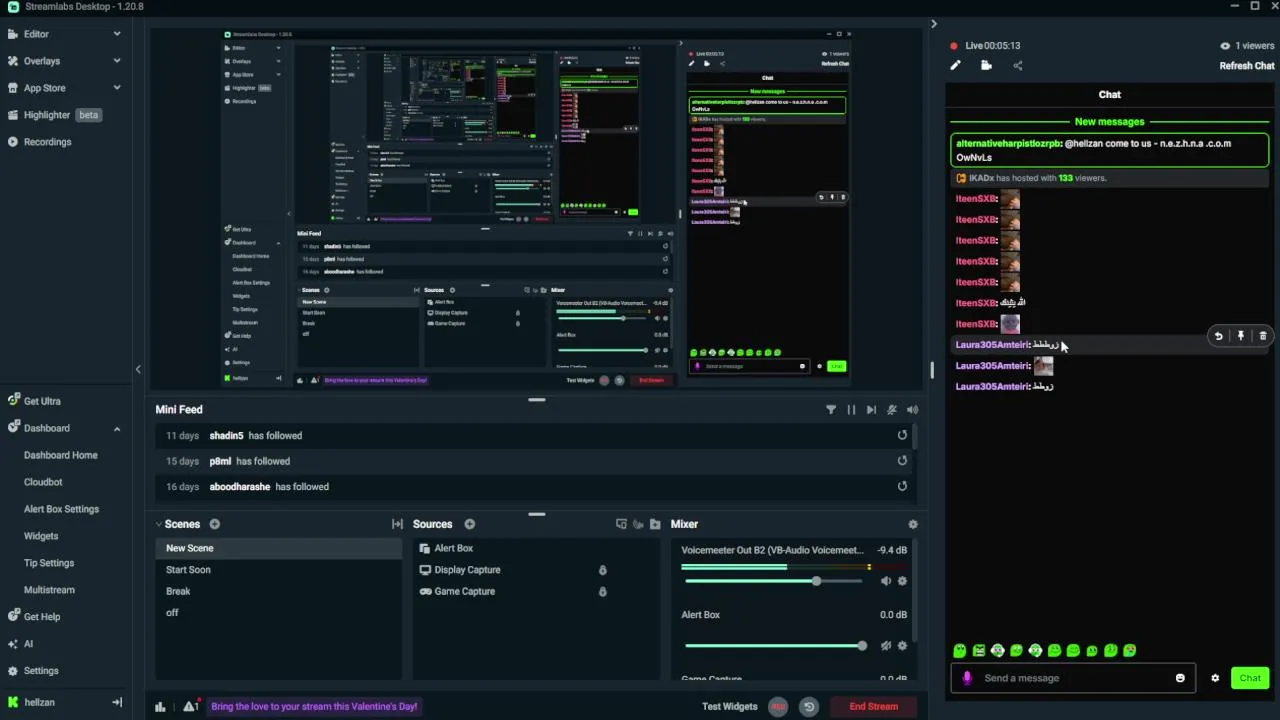1280x720 pixels.
Task: Open the Editor menu in sidebar
Action: coord(36,34)
